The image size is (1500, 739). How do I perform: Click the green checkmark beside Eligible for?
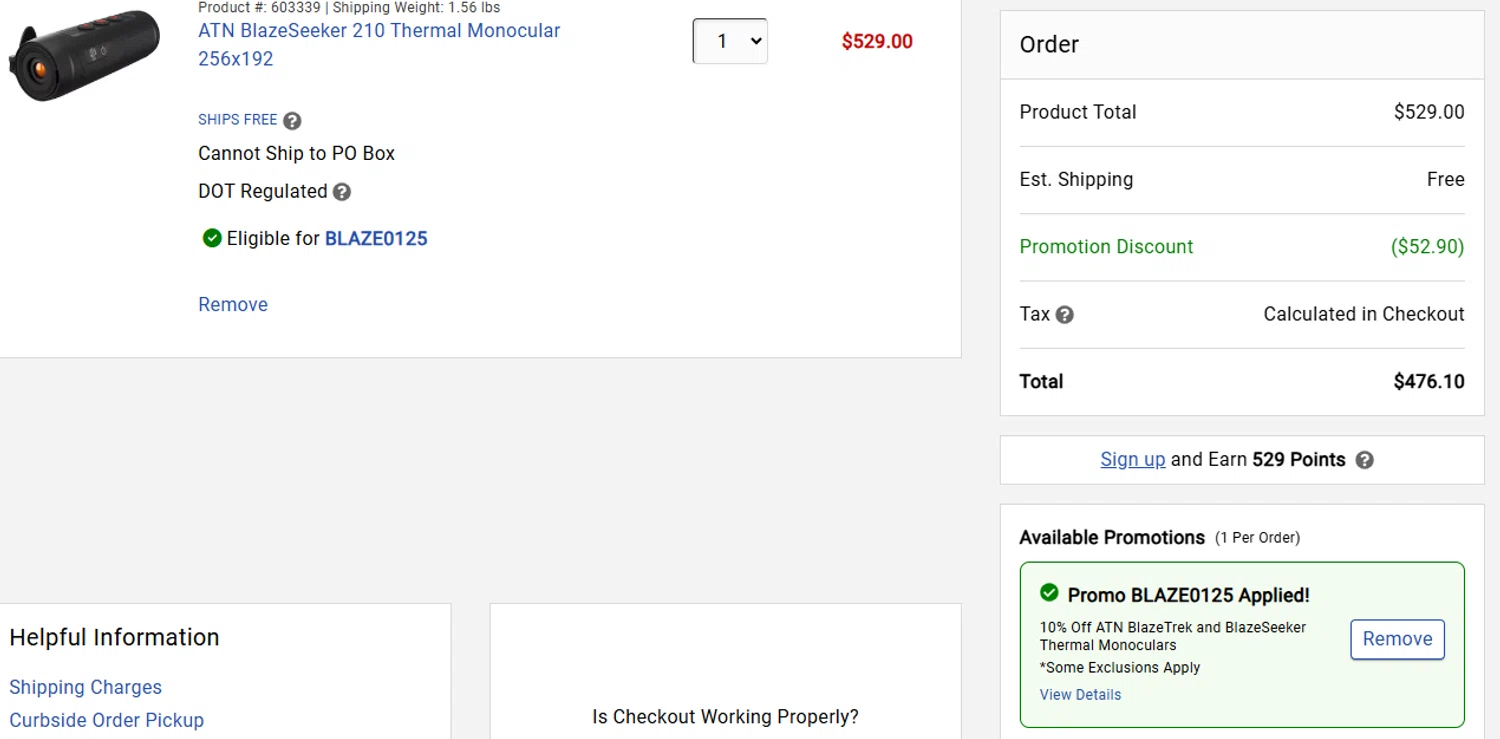click(x=212, y=238)
